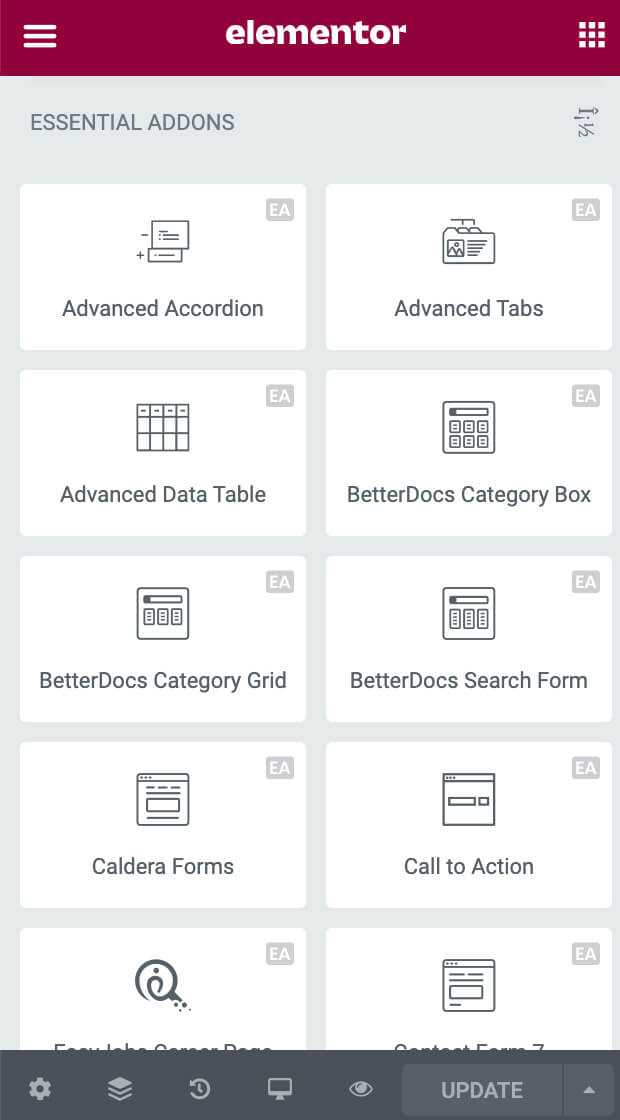Viewport: 620px width, 1120px height.
Task: Enter Responsive Mode via the monitor icon
Action: coord(279,1089)
